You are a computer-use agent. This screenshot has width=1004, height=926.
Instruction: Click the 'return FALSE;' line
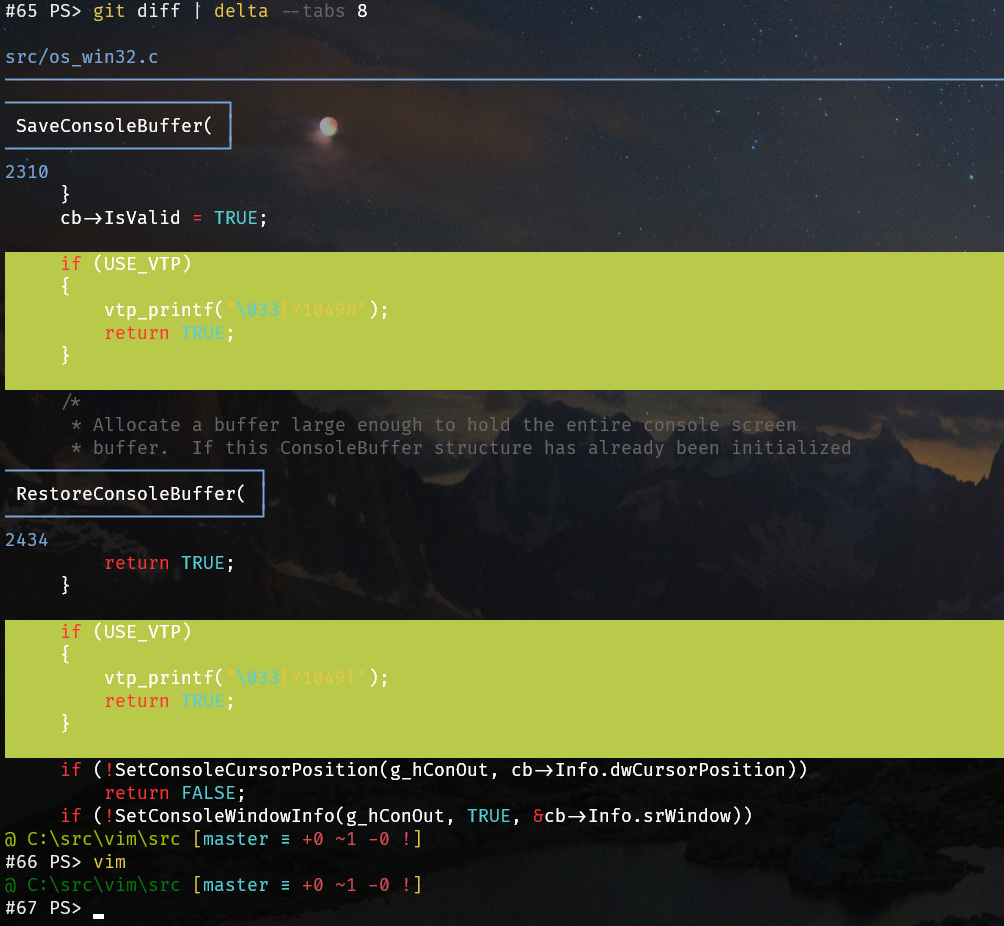coord(175,793)
